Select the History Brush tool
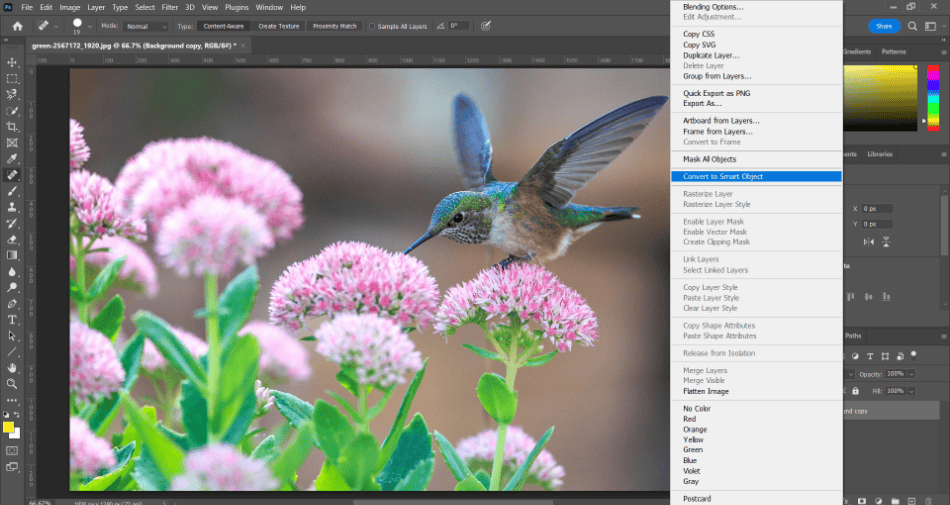Image resolution: width=950 pixels, height=505 pixels. click(x=12, y=223)
